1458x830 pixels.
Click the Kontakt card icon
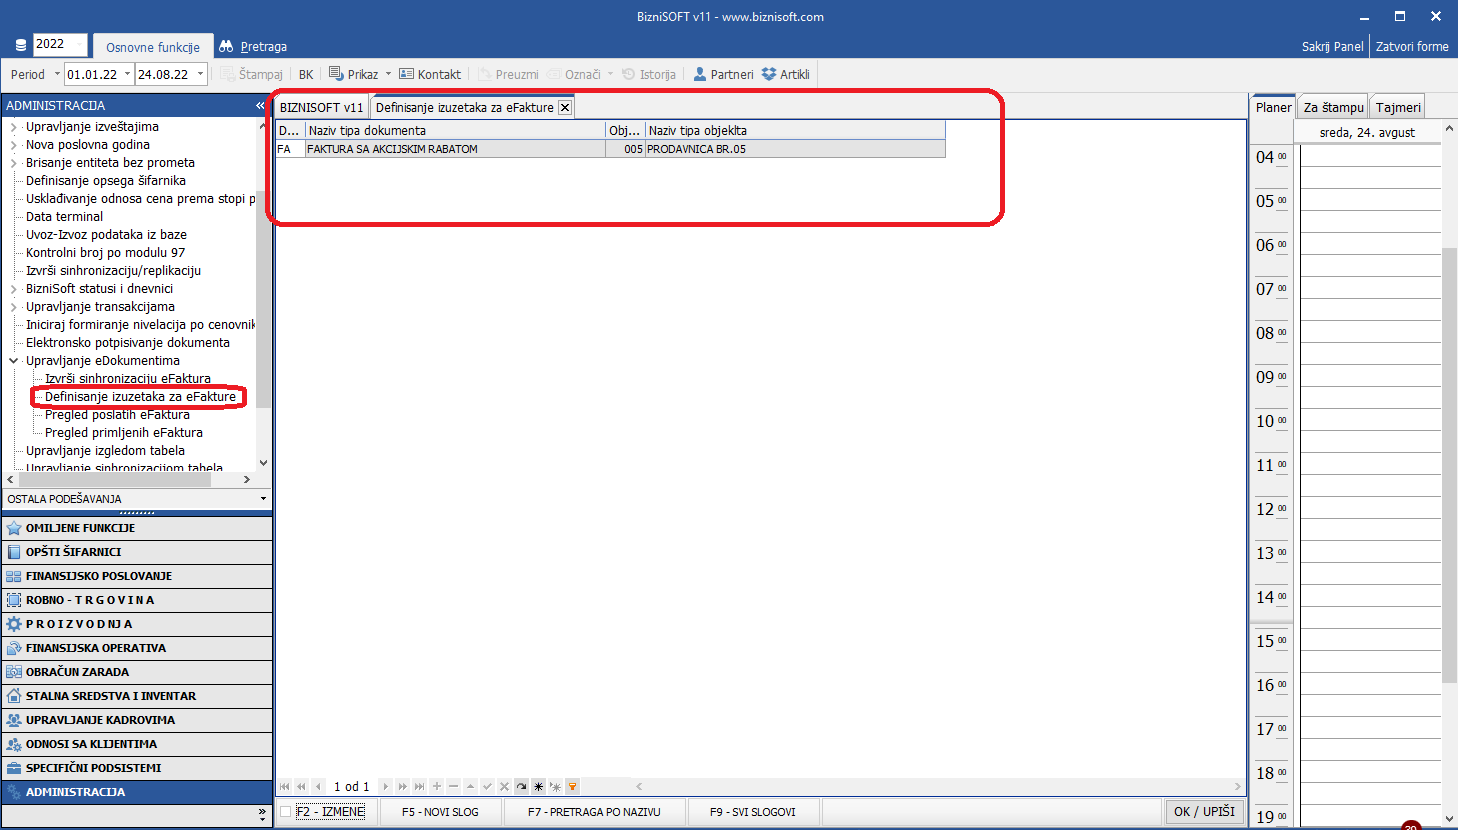pyautogui.click(x=406, y=74)
